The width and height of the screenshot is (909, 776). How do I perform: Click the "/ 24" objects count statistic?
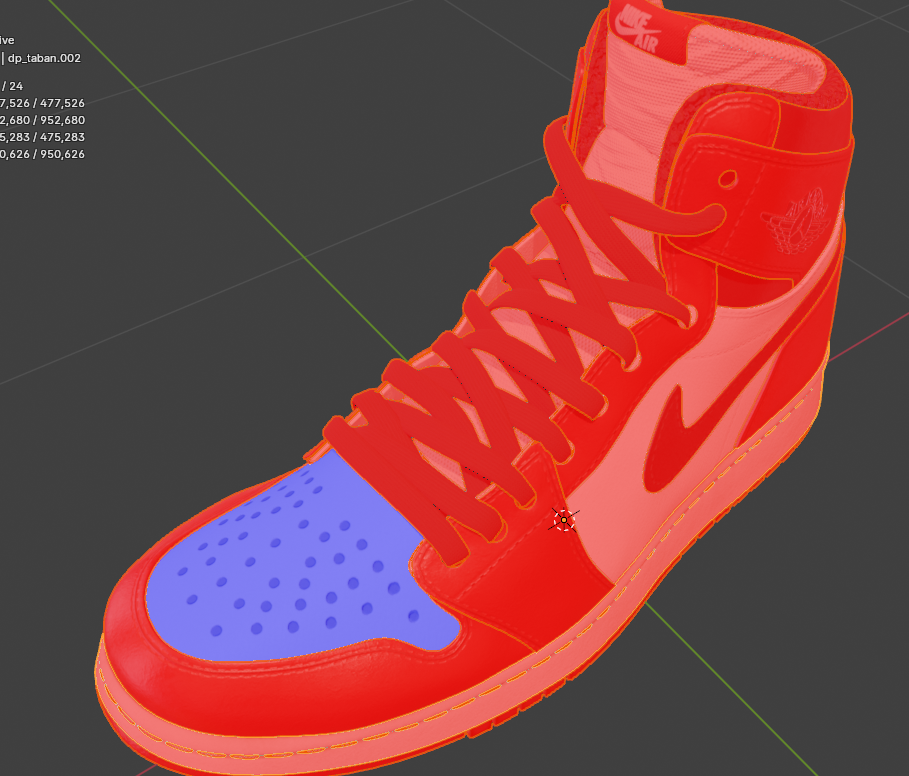click(x=12, y=86)
